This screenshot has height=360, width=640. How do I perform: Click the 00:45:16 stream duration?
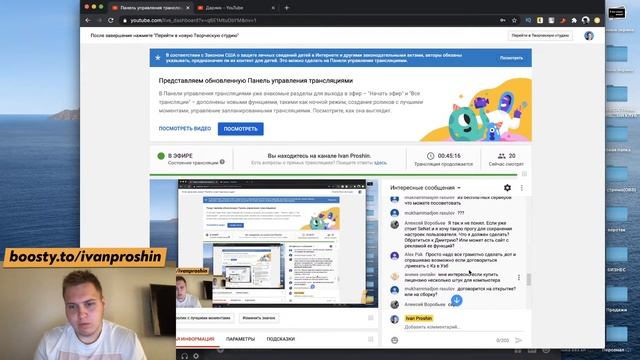449,156
